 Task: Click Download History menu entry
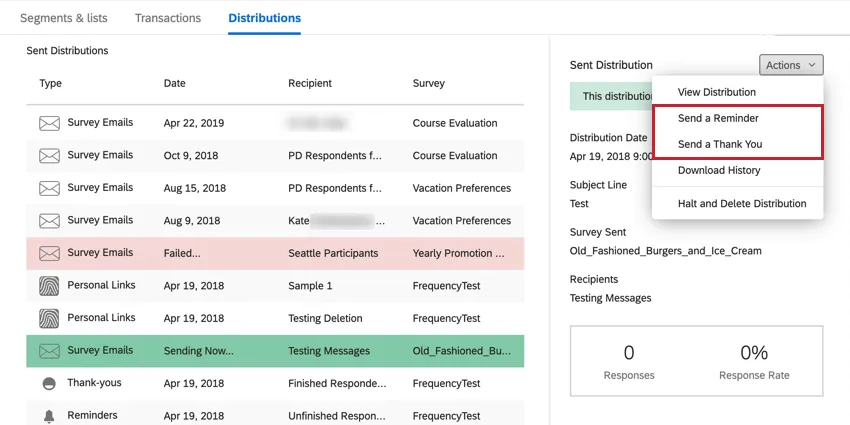point(719,170)
